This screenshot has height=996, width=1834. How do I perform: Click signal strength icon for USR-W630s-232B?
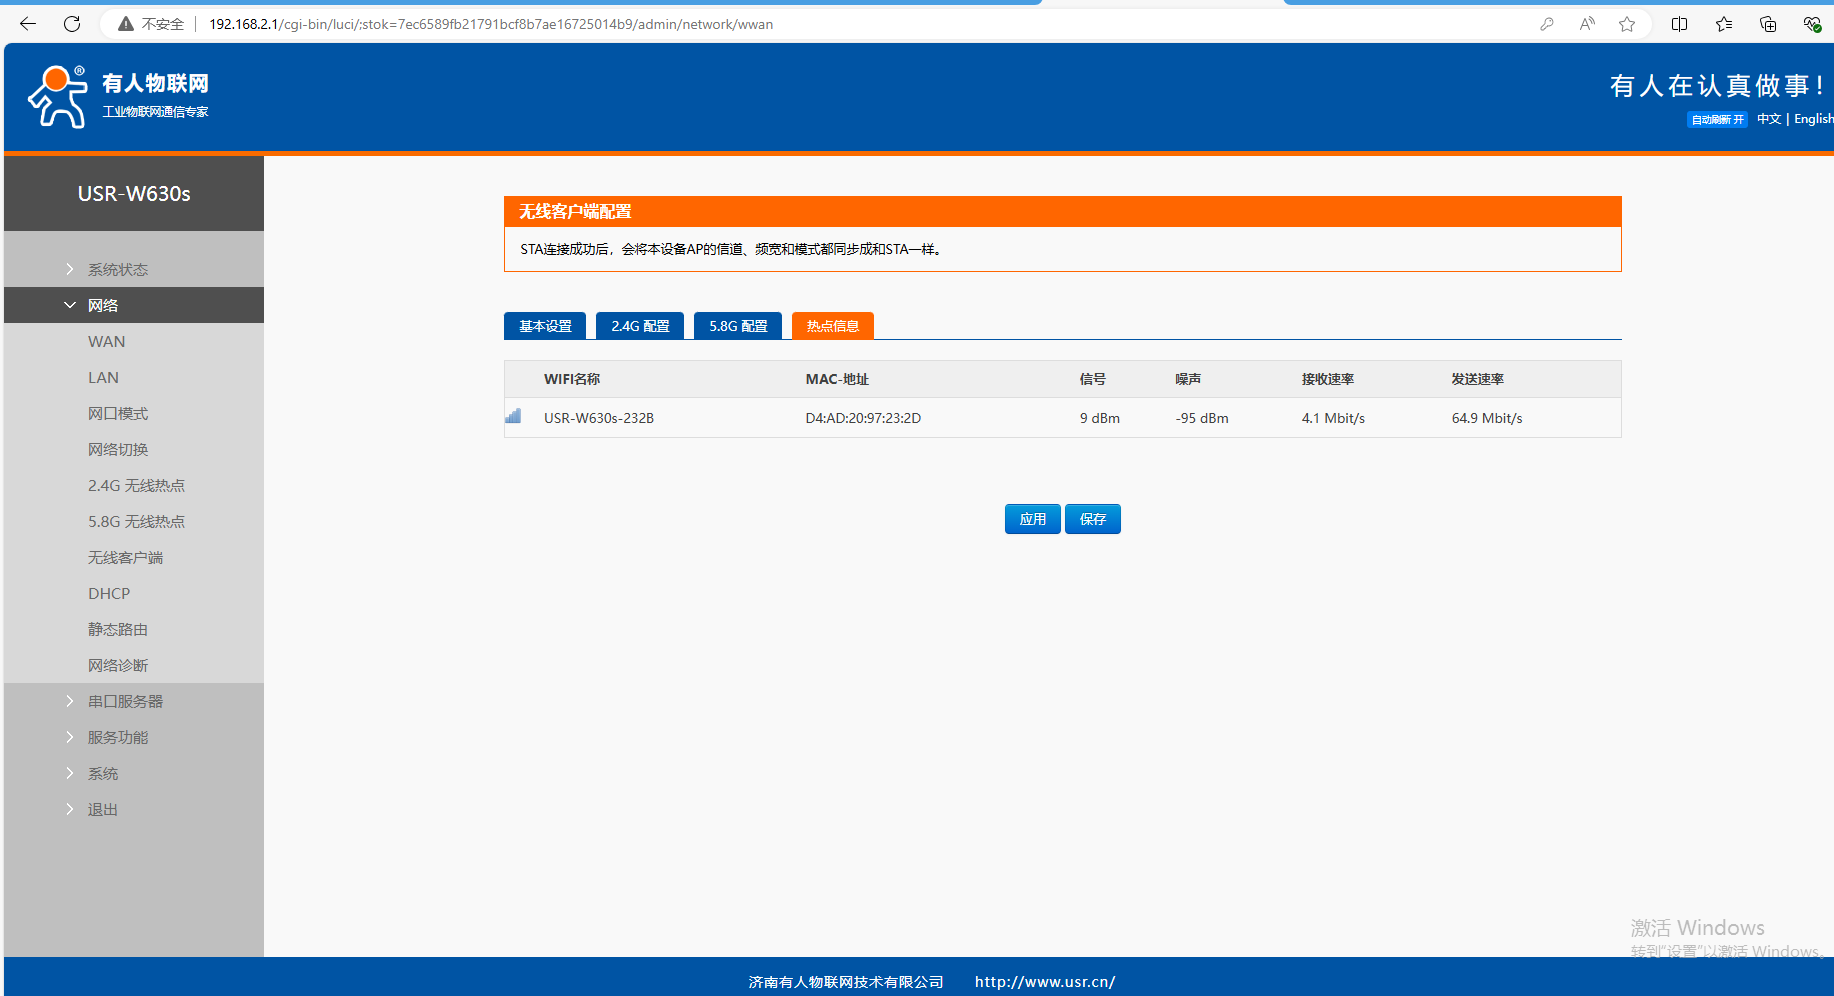coord(513,417)
